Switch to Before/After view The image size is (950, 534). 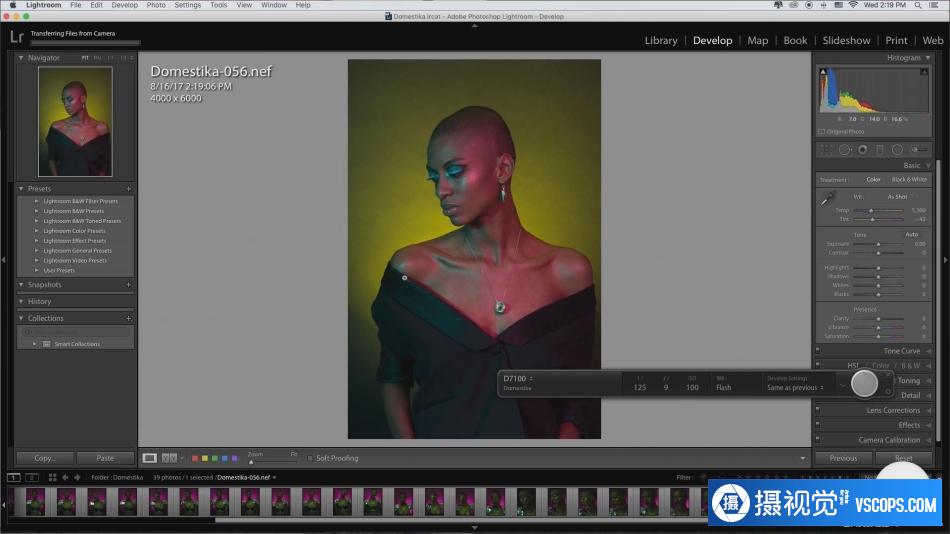[169, 458]
